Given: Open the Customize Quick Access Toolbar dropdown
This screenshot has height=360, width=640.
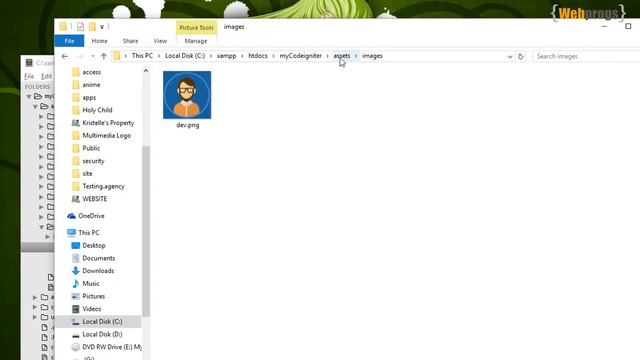Looking at the screenshot, I should pos(102,27).
